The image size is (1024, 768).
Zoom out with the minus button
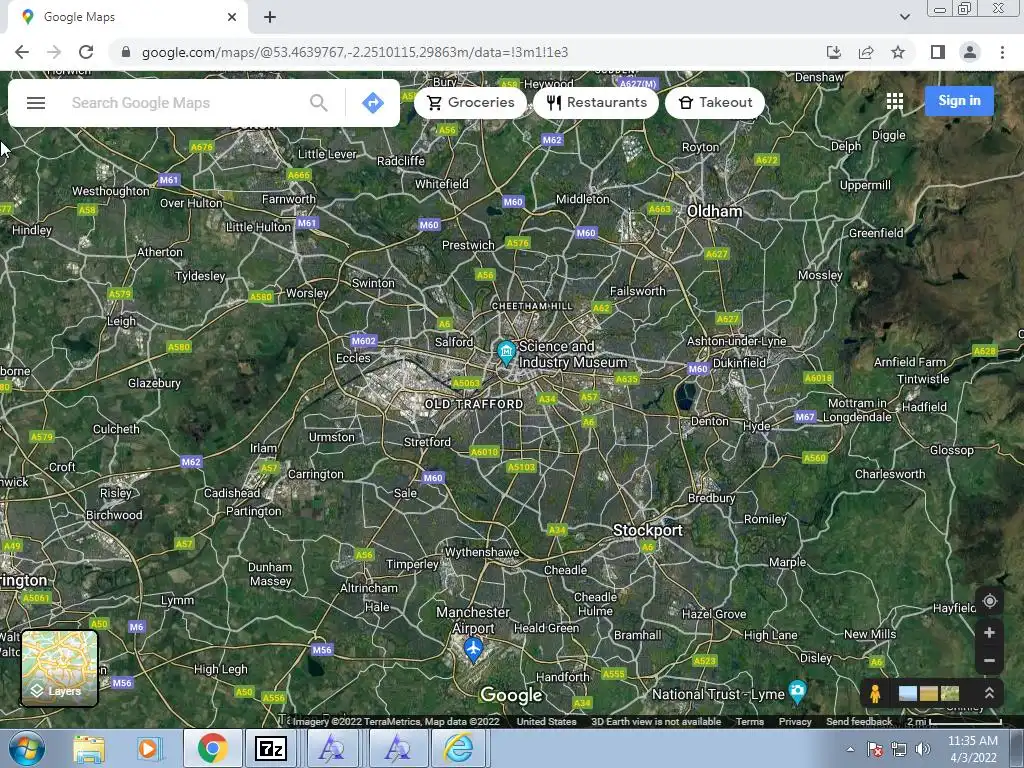click(x=989, y=660)
